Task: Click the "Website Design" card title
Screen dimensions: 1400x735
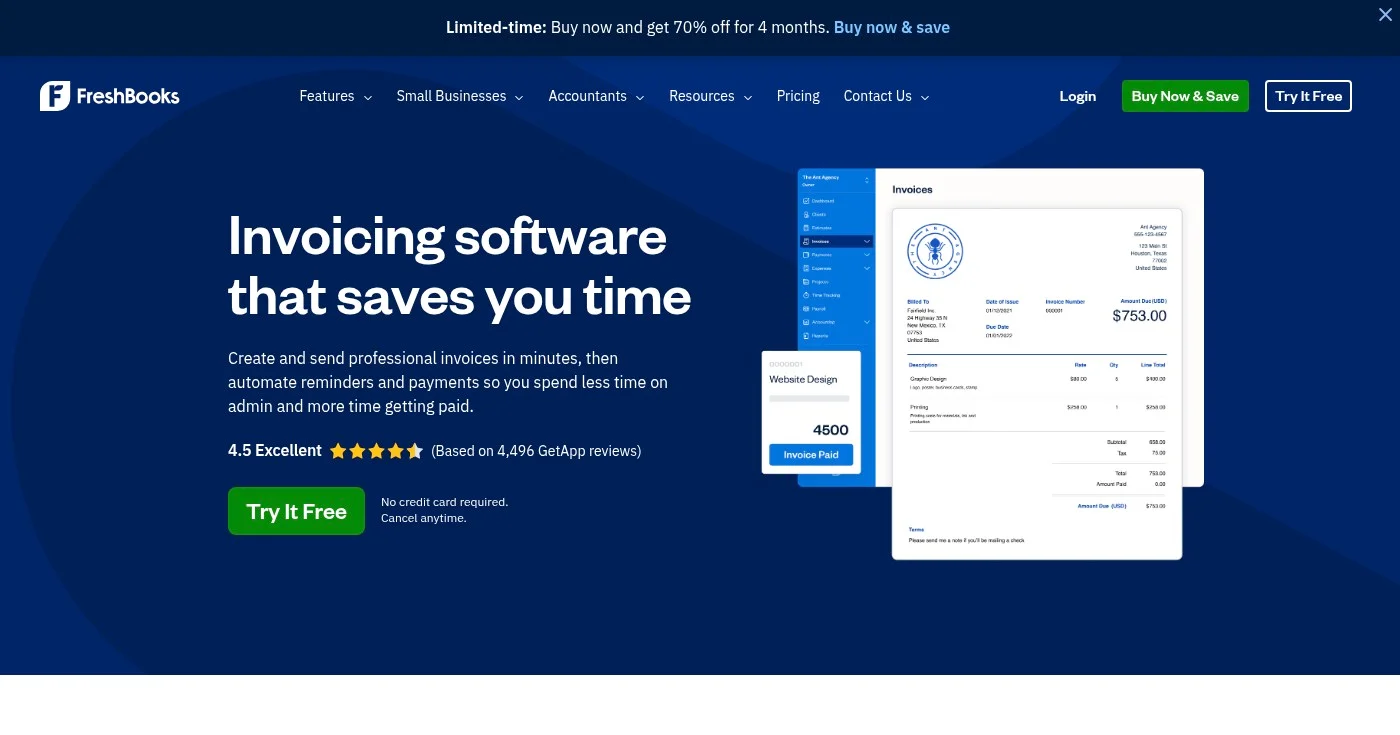Action: point(803,379)
